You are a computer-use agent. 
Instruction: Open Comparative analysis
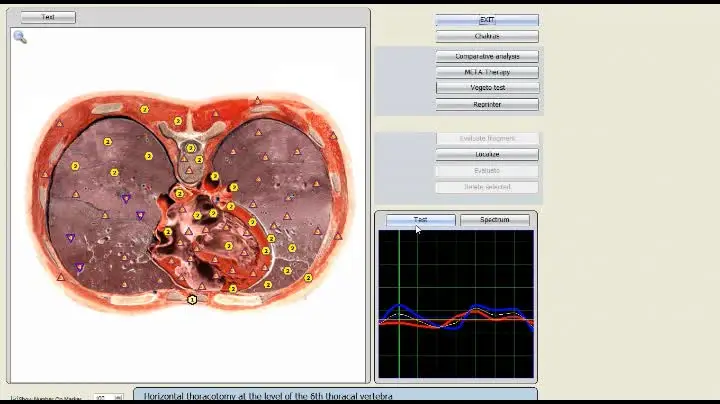tap(487, 56)
